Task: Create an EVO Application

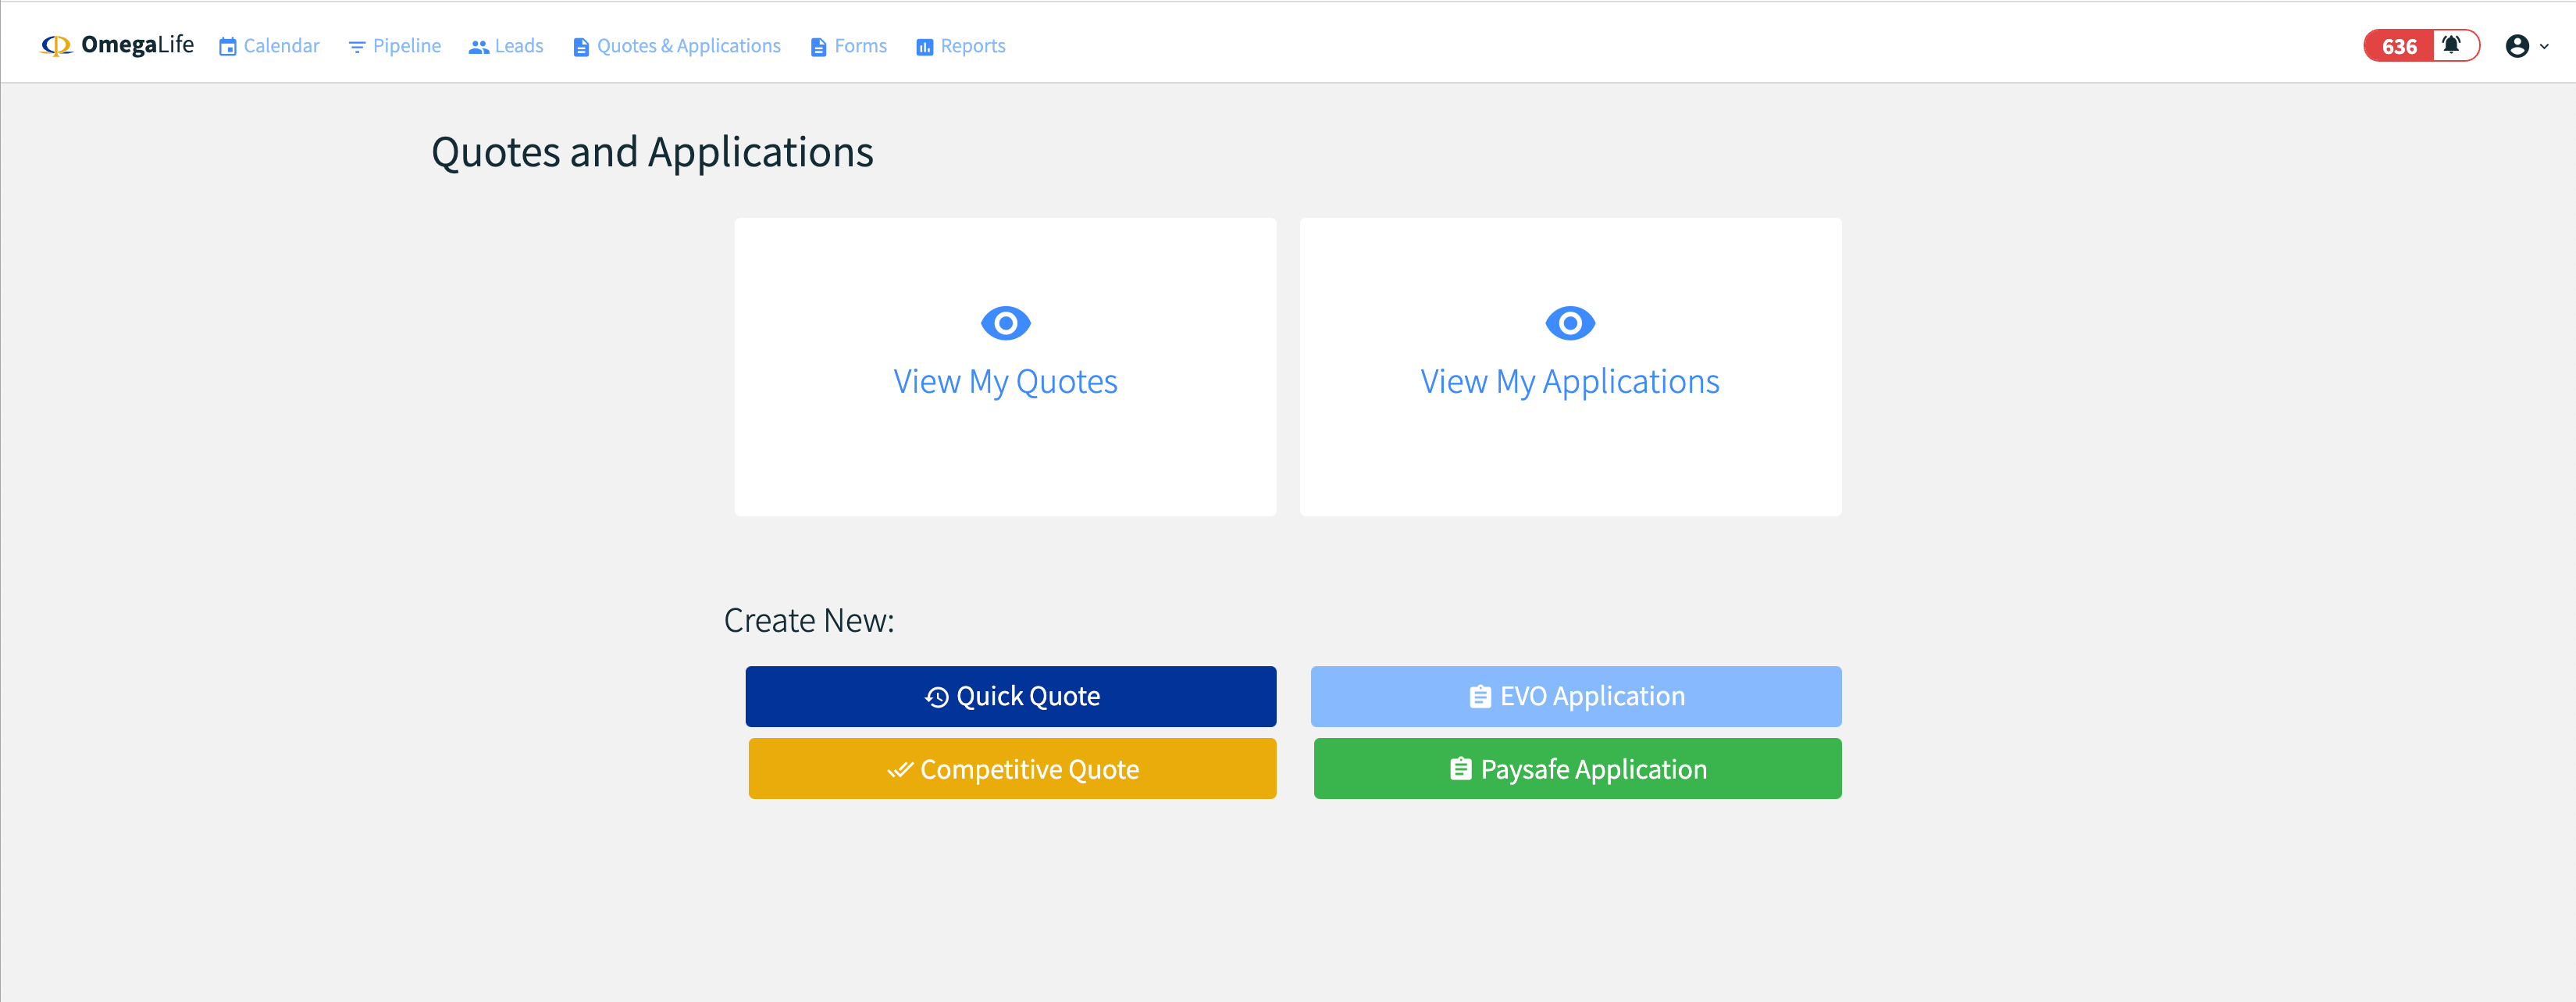Action: (x=1576, y=696)
